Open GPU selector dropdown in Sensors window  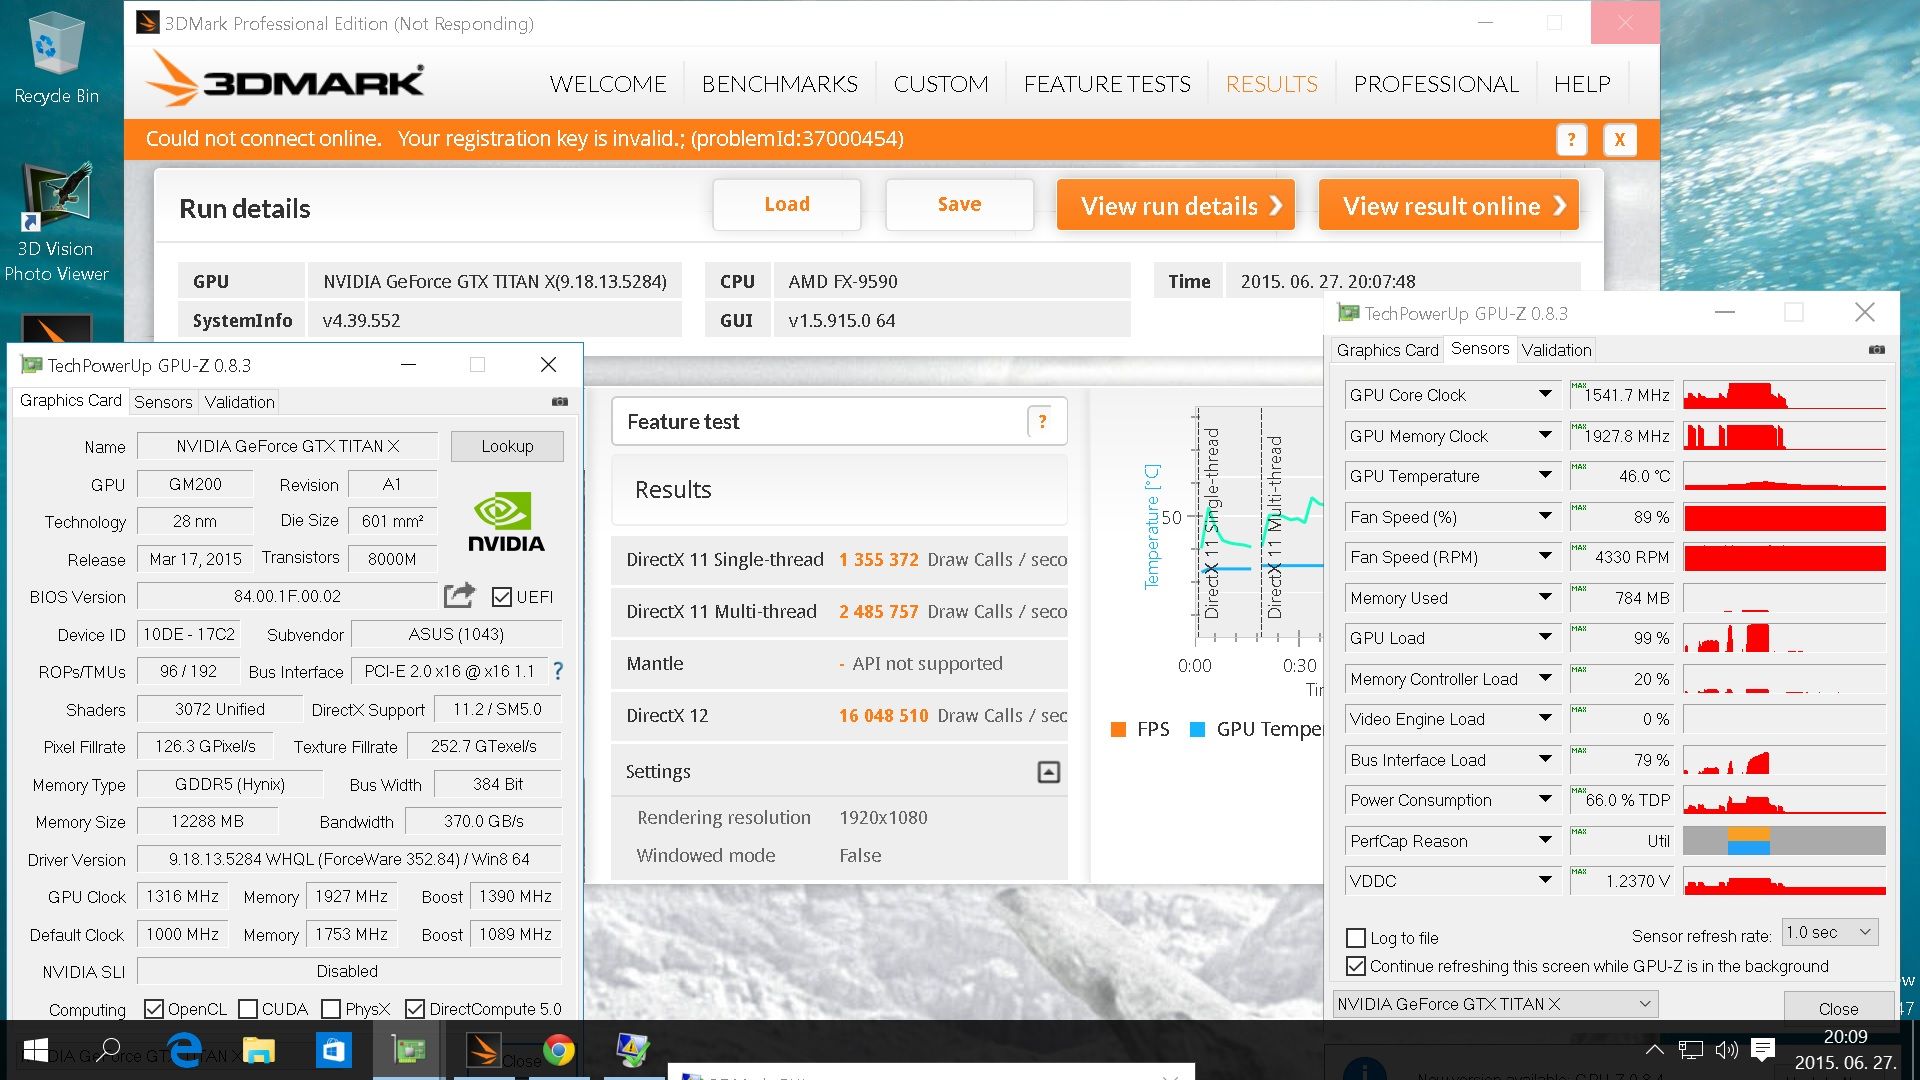[x=1495, y=1004]
